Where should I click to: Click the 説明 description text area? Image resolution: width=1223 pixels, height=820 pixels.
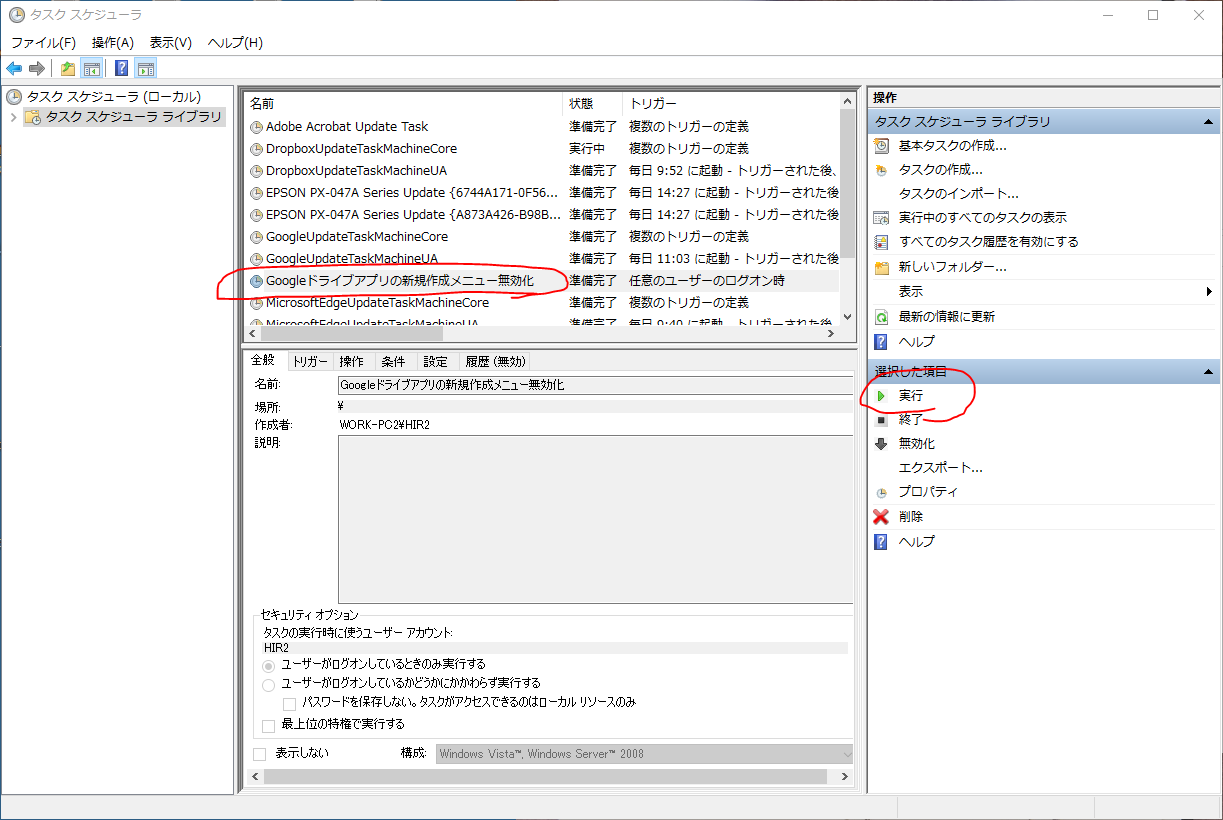pos(595,519)
